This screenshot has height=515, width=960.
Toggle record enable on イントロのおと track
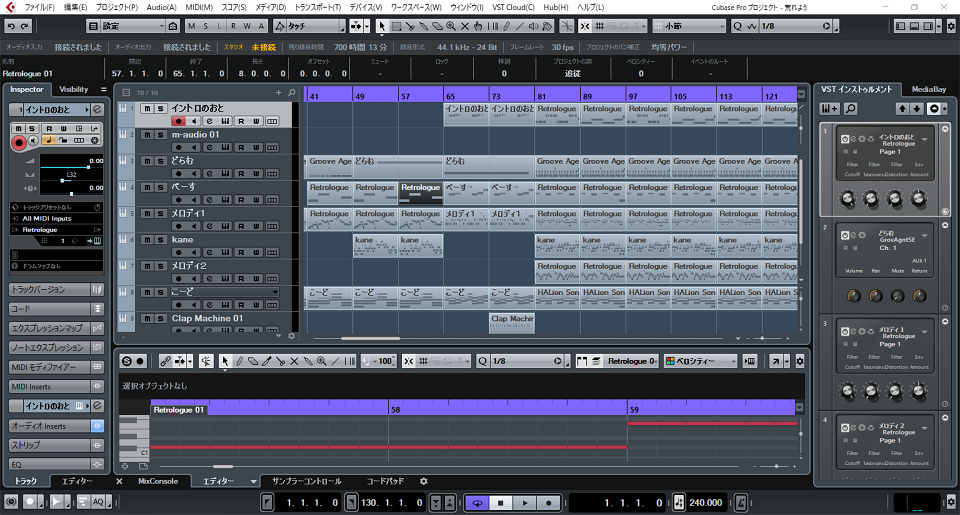coord(179,121)
